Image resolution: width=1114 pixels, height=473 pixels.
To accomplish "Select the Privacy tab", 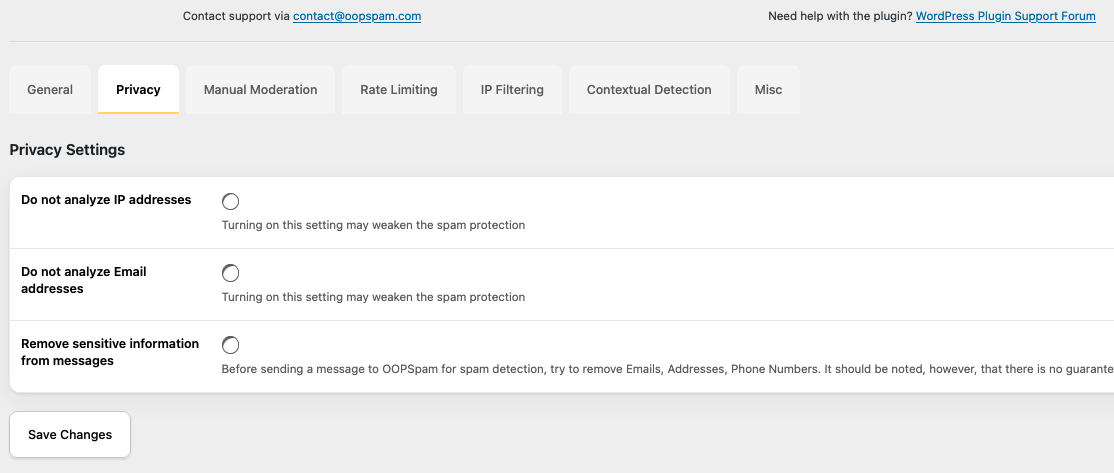I will pyautogui.click(x=138, y=90).
